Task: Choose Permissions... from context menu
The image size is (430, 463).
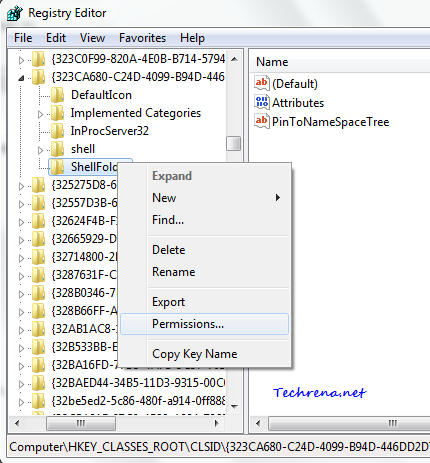Action: pos(204,324)
